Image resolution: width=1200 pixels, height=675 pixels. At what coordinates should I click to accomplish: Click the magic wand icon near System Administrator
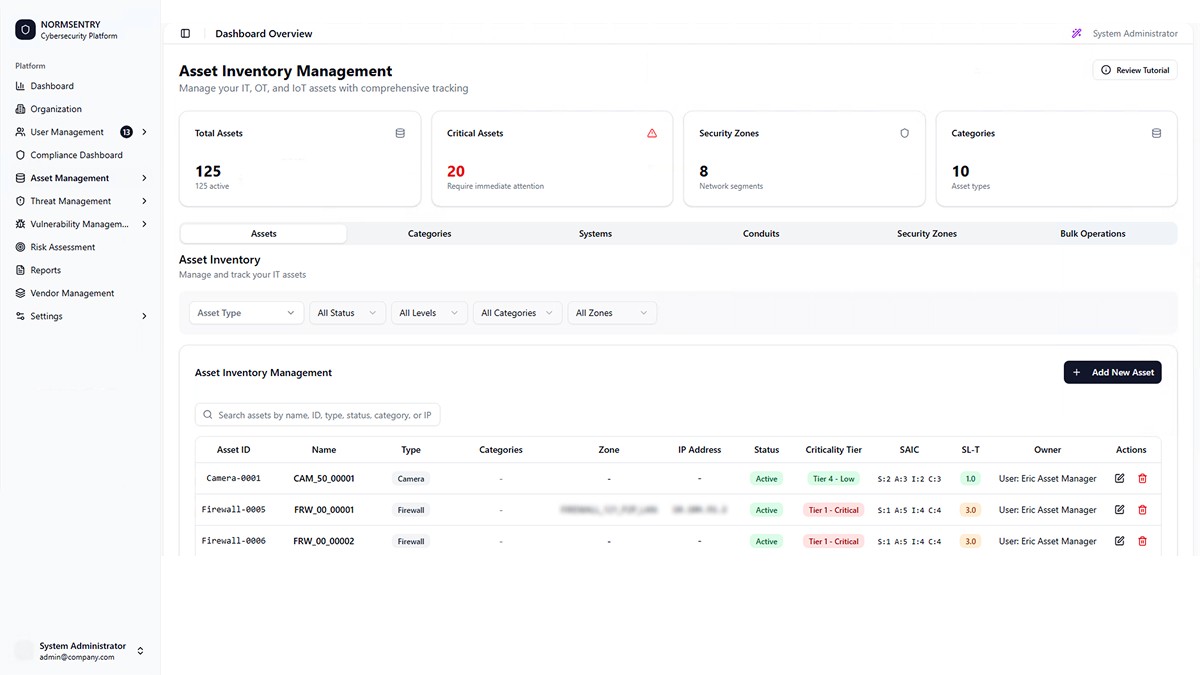1076,33
